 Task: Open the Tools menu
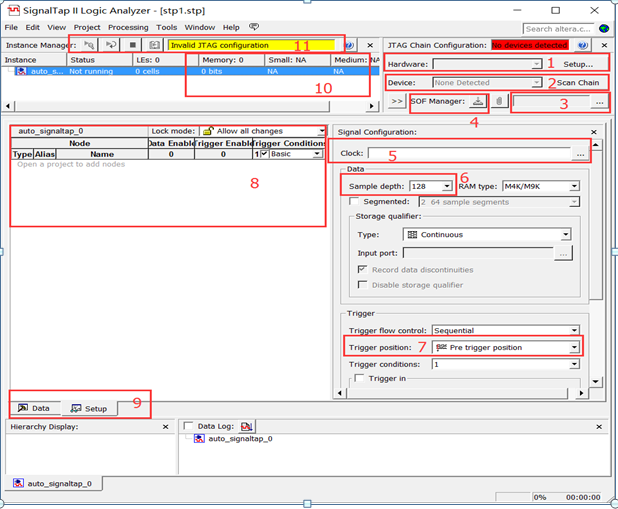[x=166, y=27]
